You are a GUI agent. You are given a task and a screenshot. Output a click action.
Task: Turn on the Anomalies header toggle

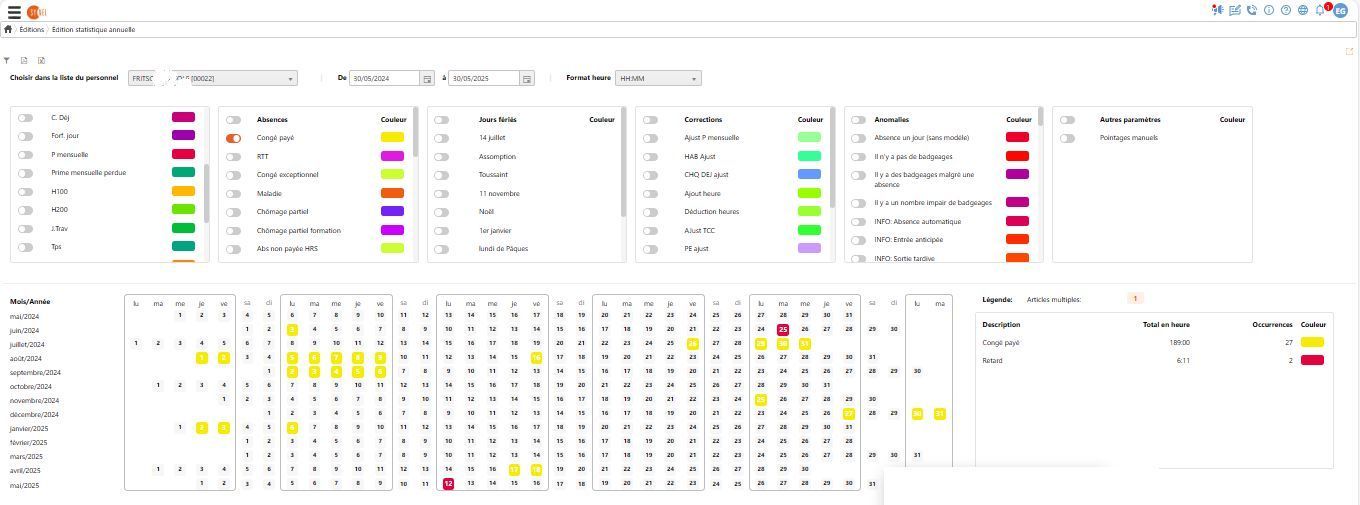pos(858,120)
